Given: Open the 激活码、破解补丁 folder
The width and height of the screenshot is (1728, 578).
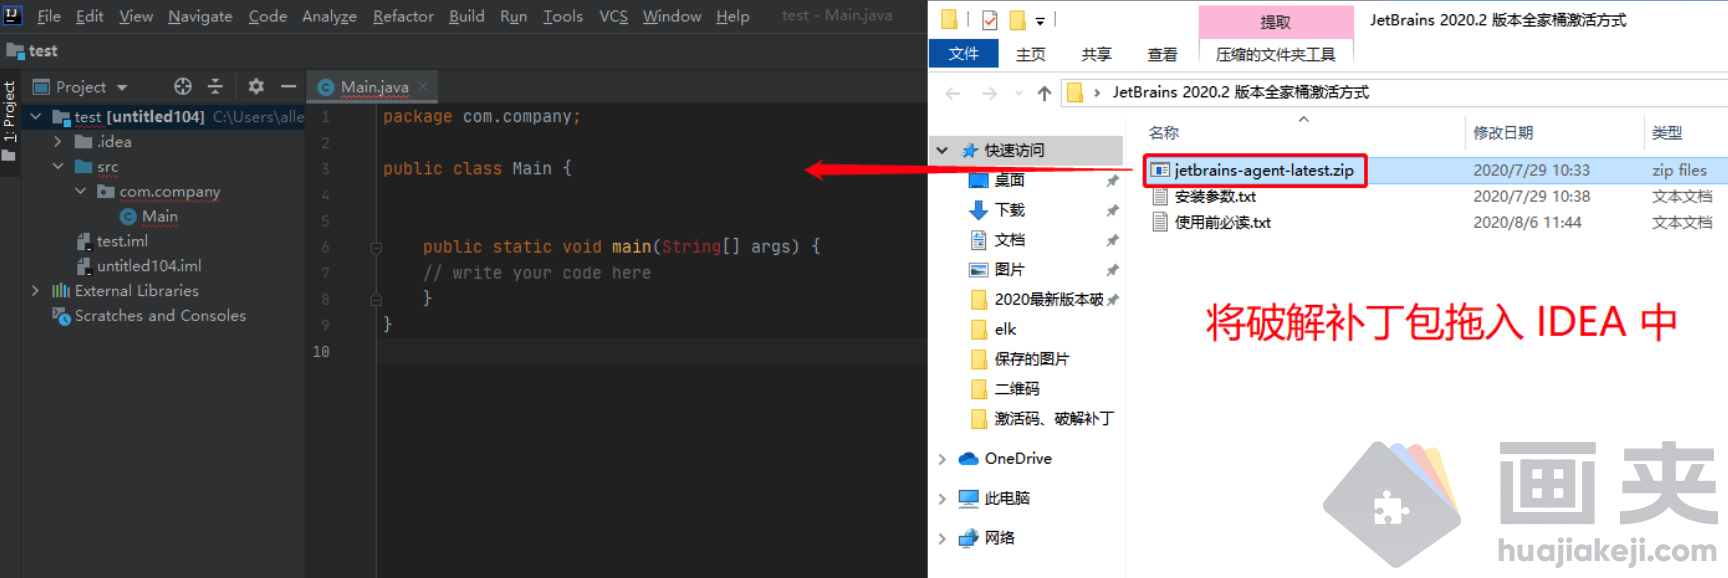Looking at the screenshot, I should [x=1054, y=418].
